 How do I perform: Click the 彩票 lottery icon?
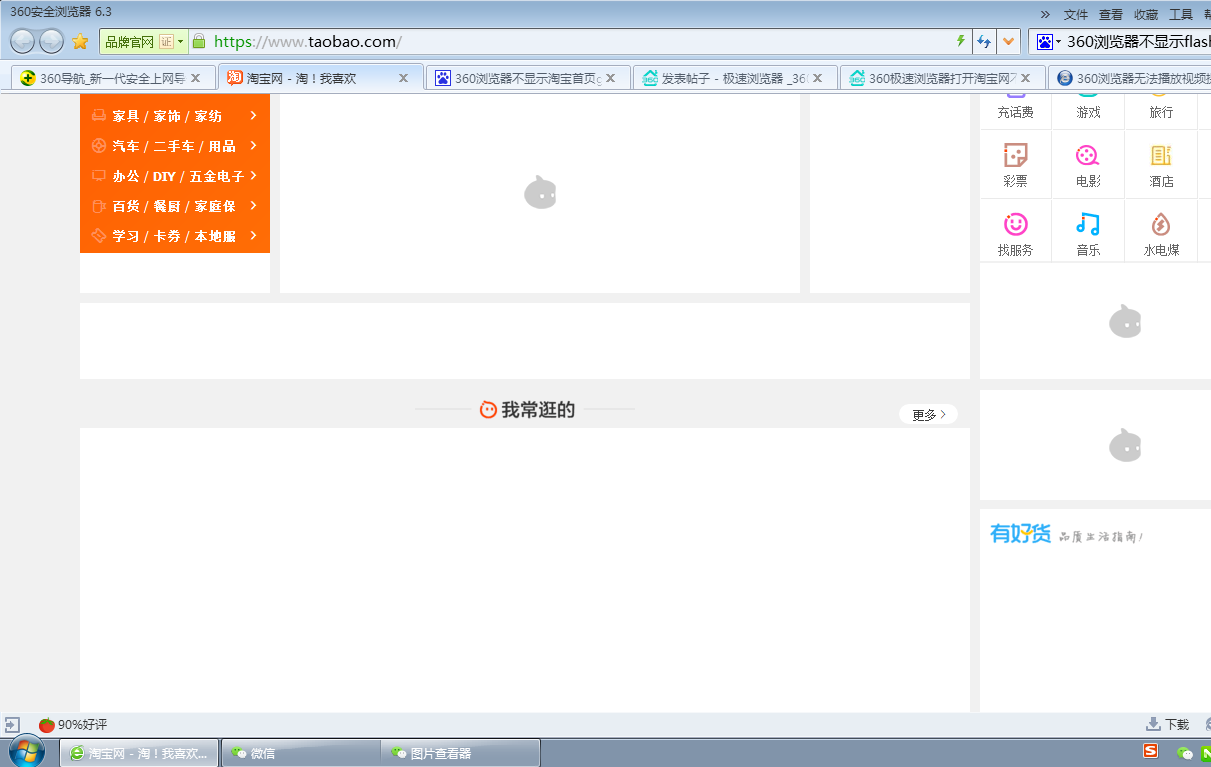[1016, 155]
